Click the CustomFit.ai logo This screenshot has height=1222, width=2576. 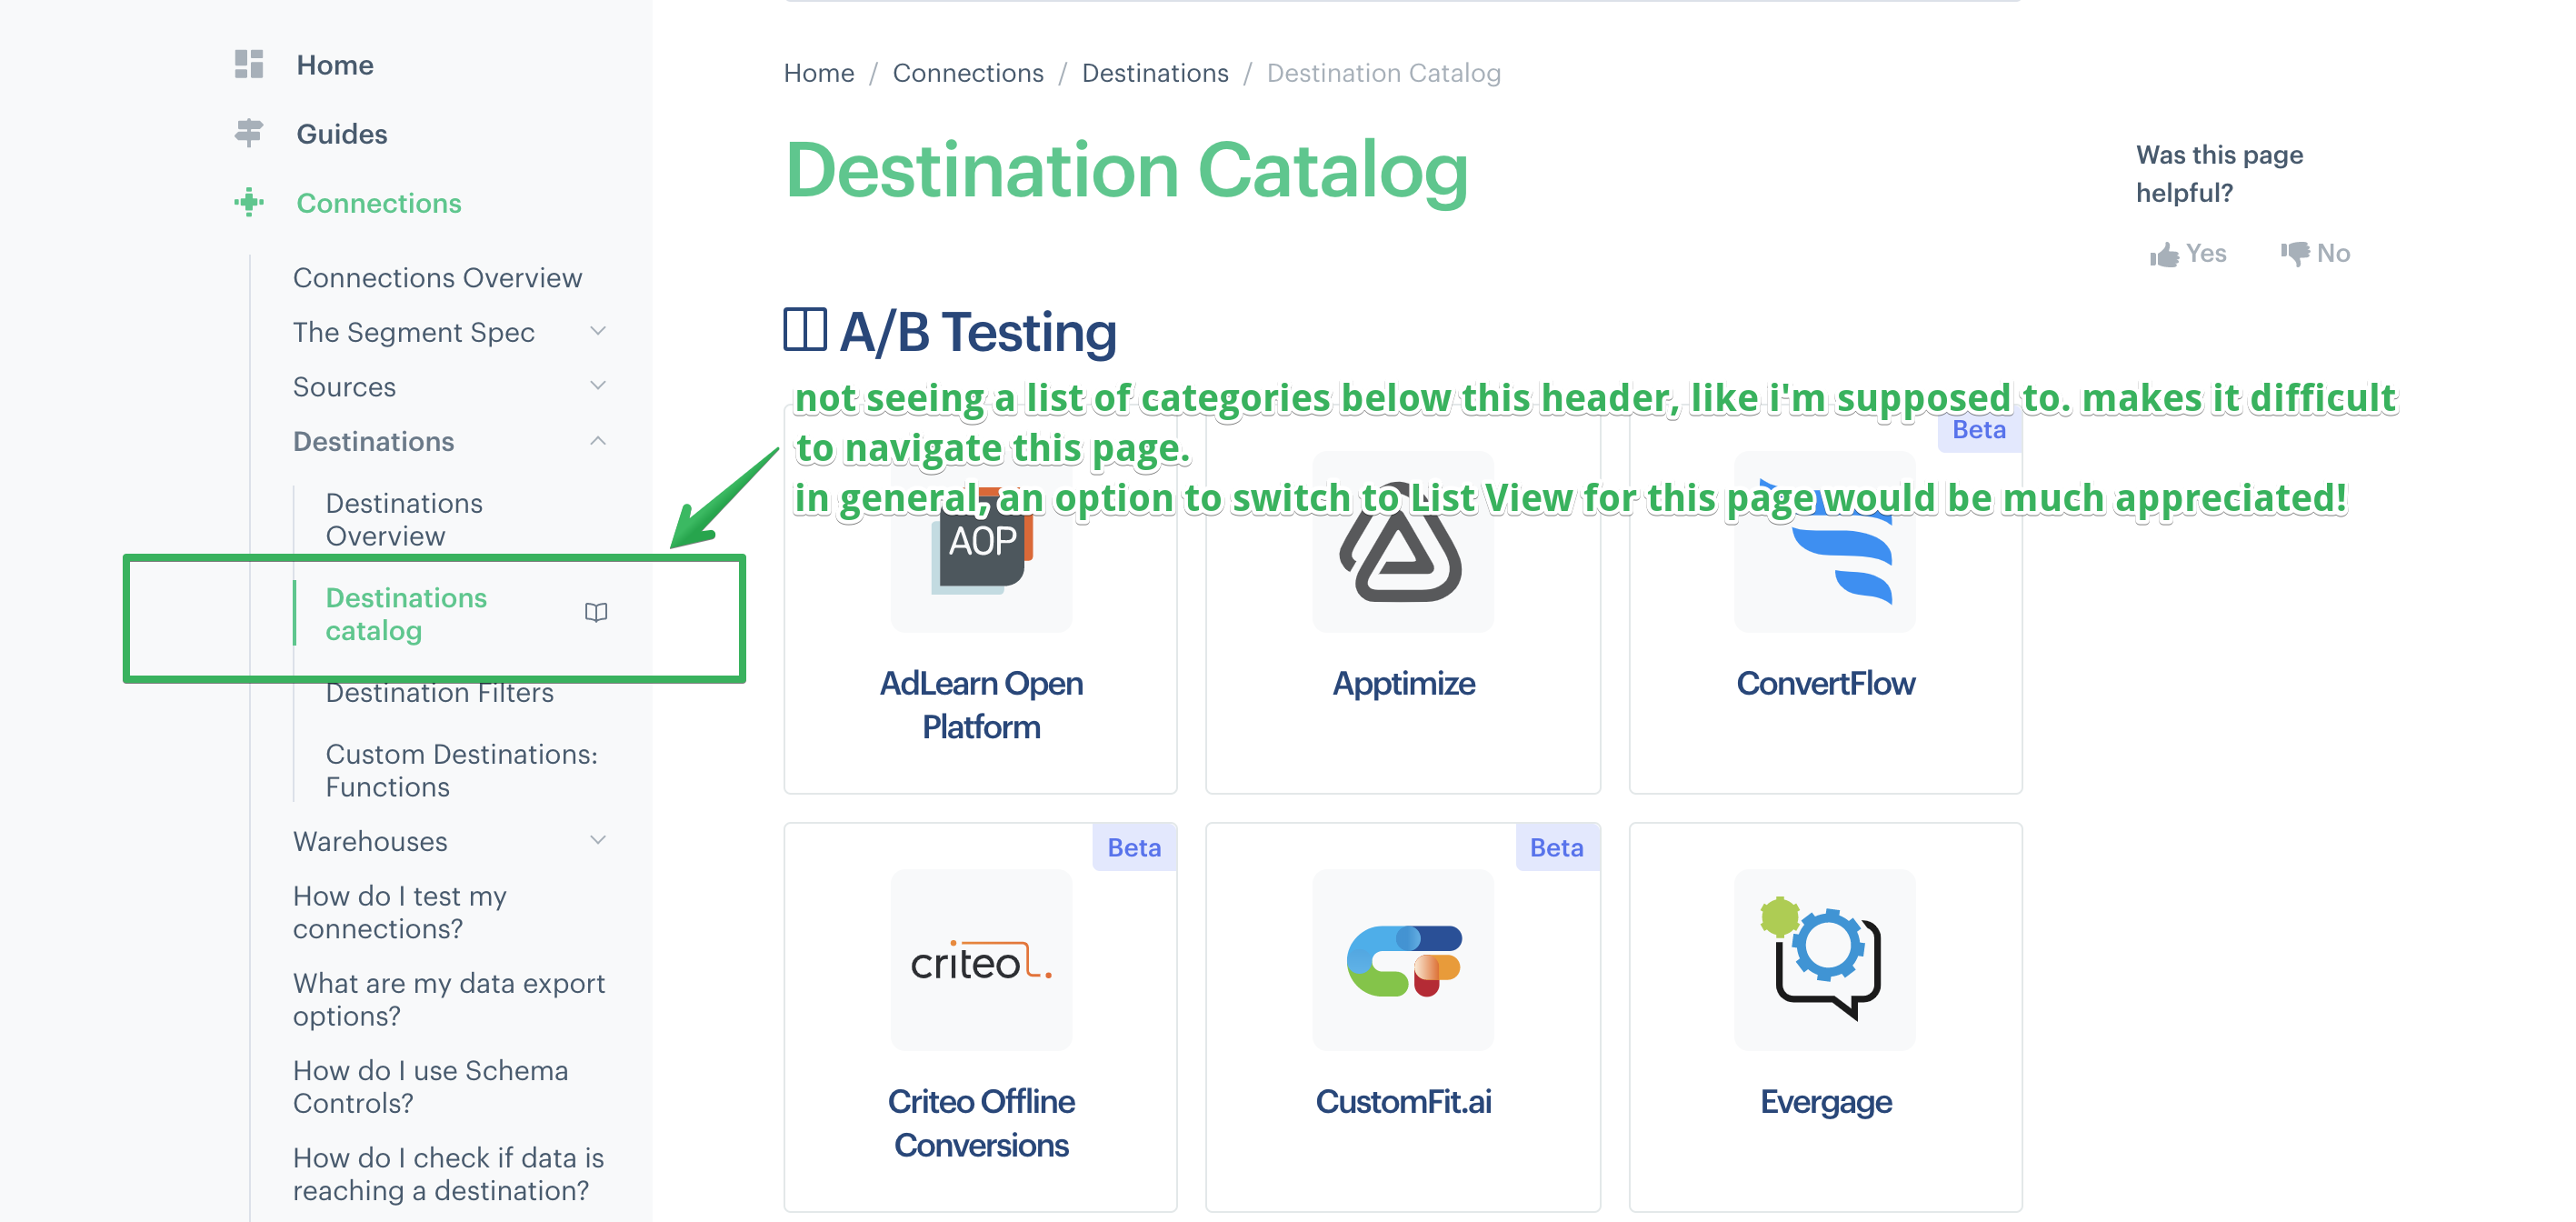point(1403,960)
